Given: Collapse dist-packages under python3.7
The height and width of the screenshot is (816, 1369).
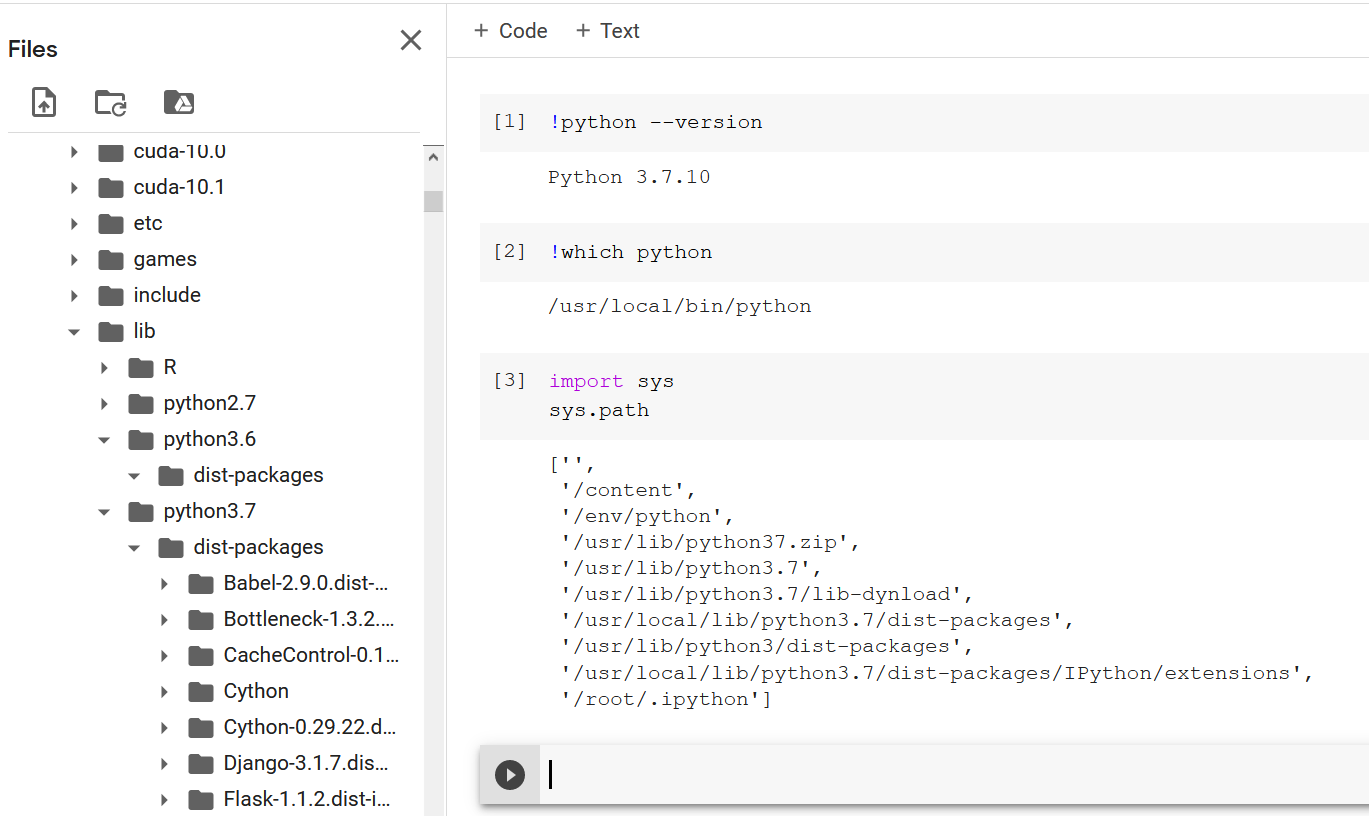Looking at the screenshot, I should click(x=134, y=547).
